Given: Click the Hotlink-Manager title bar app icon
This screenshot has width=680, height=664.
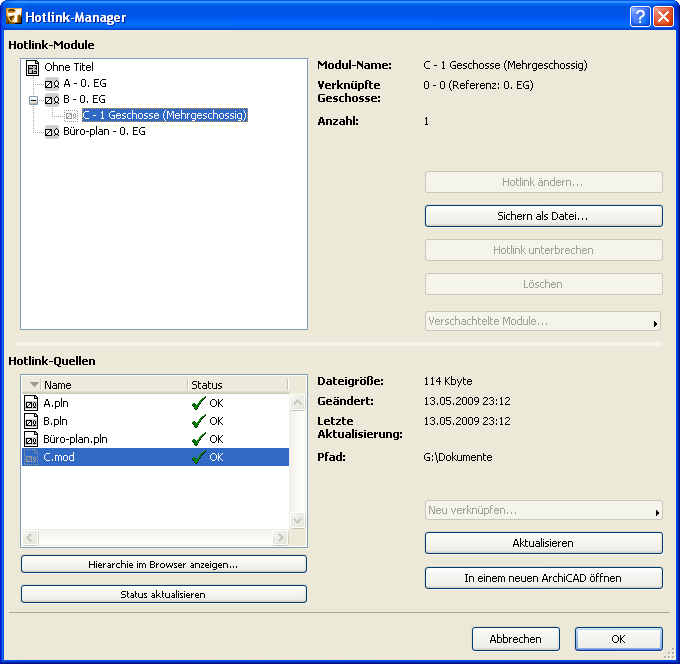Looking at the screenshot, I should click(x=14, y=16).
